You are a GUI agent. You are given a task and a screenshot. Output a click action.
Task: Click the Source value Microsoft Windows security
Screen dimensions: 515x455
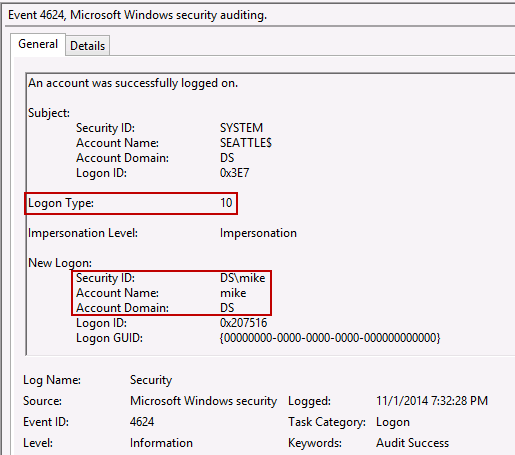click(x=203, y=401)
